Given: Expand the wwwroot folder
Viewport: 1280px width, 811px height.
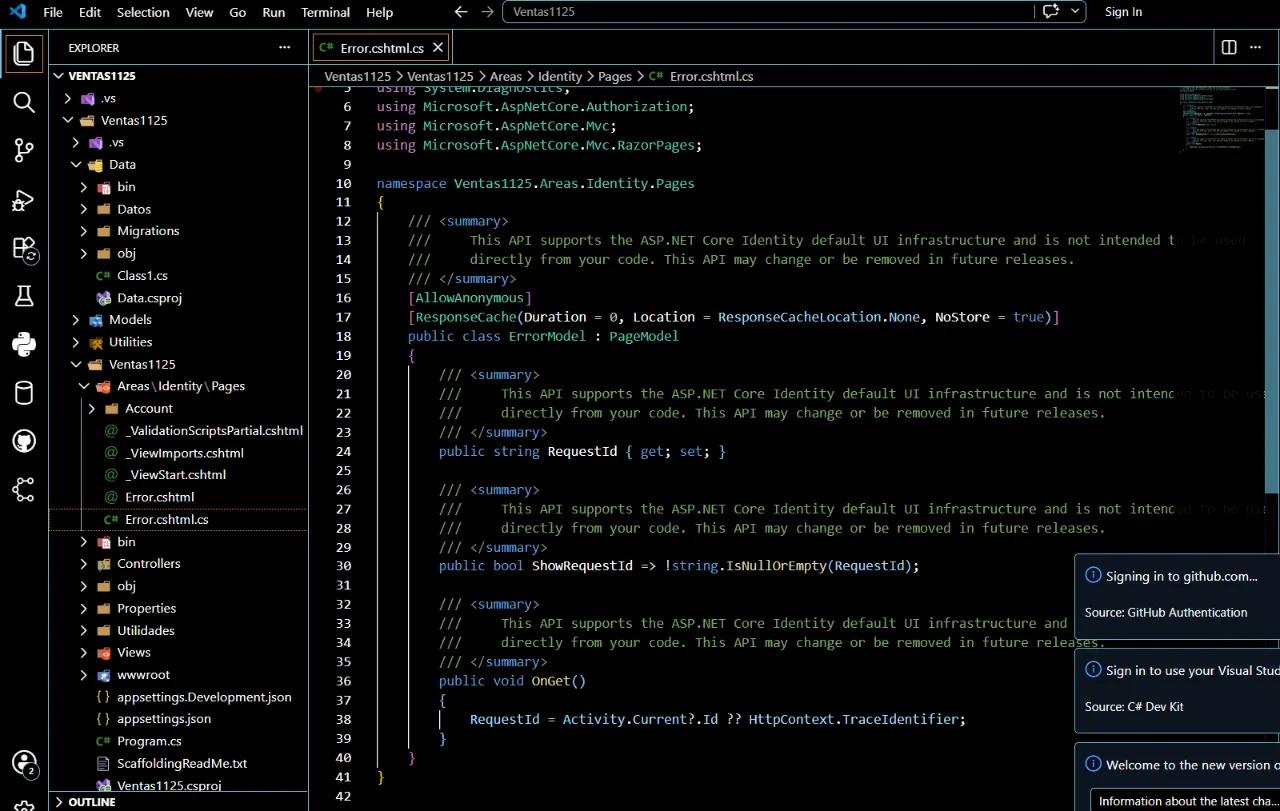Looking at the screenshot, I should point(83,675).
